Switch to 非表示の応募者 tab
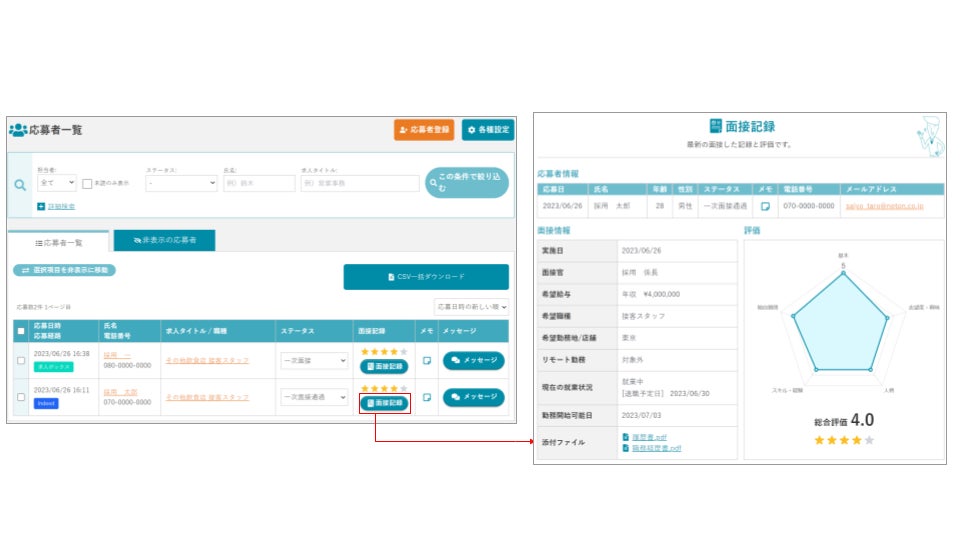The image size is (960, 540). (x=165, y=240)
